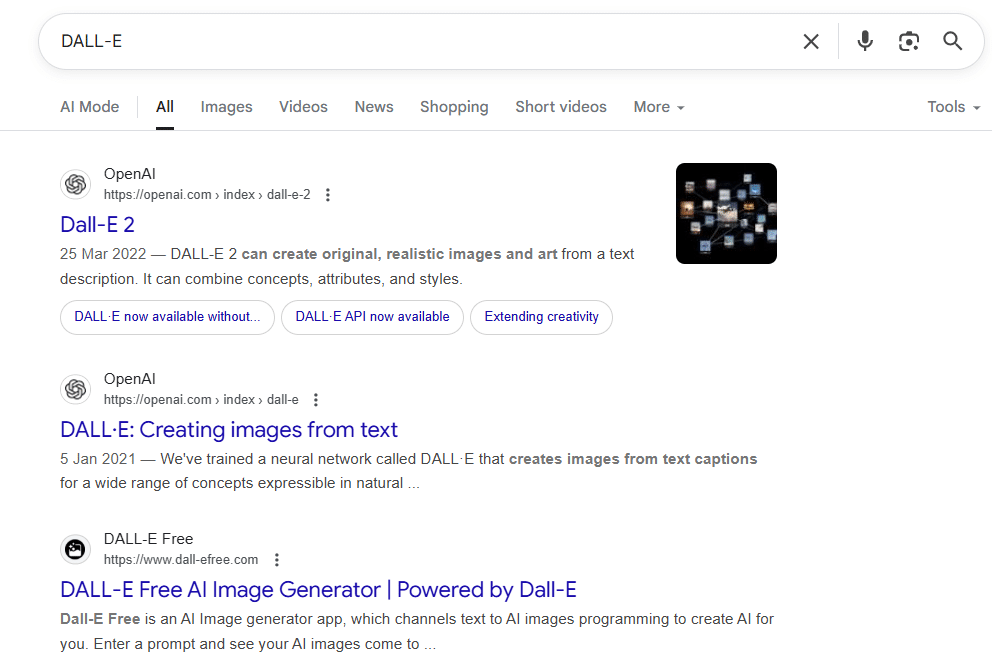Switch to AI Mode tab

[x=90, y=107]
